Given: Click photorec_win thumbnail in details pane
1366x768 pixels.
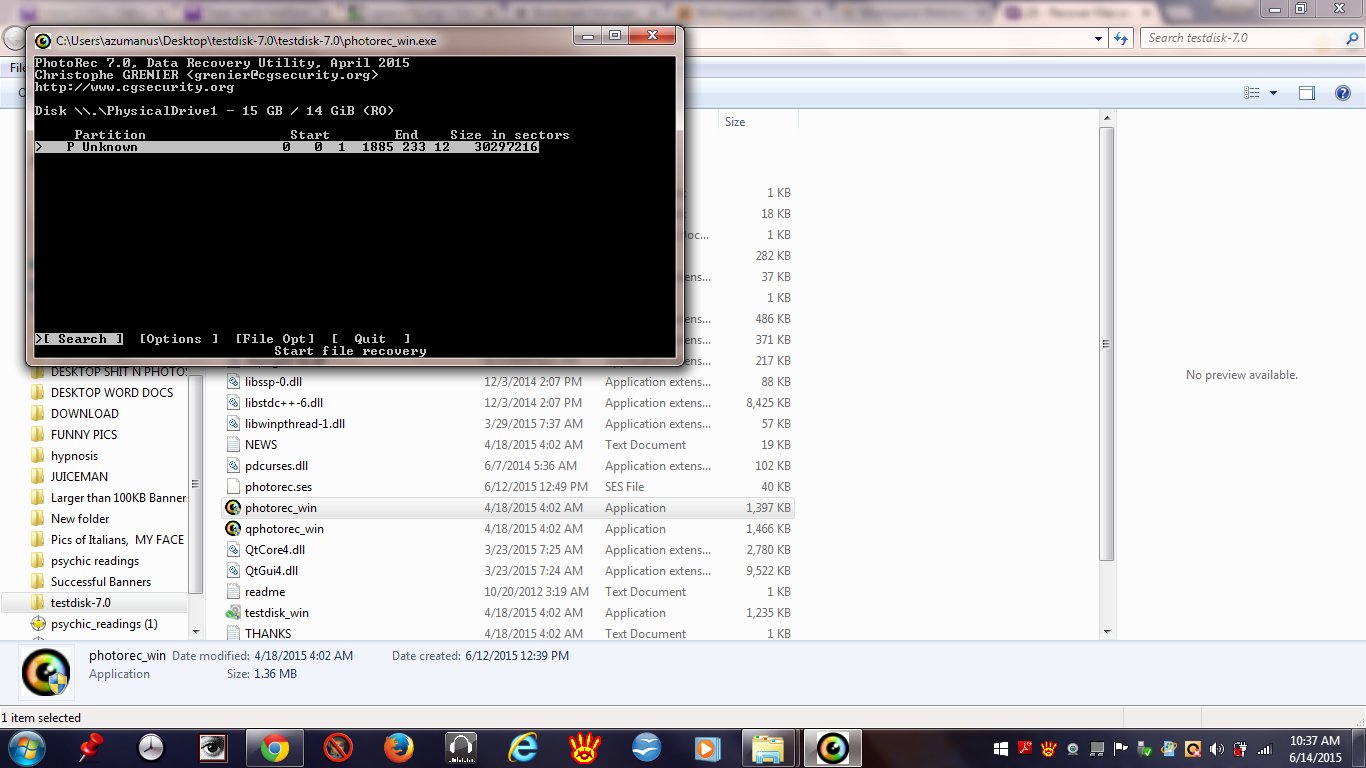Looking at the screenshot, I should [46, 673].
